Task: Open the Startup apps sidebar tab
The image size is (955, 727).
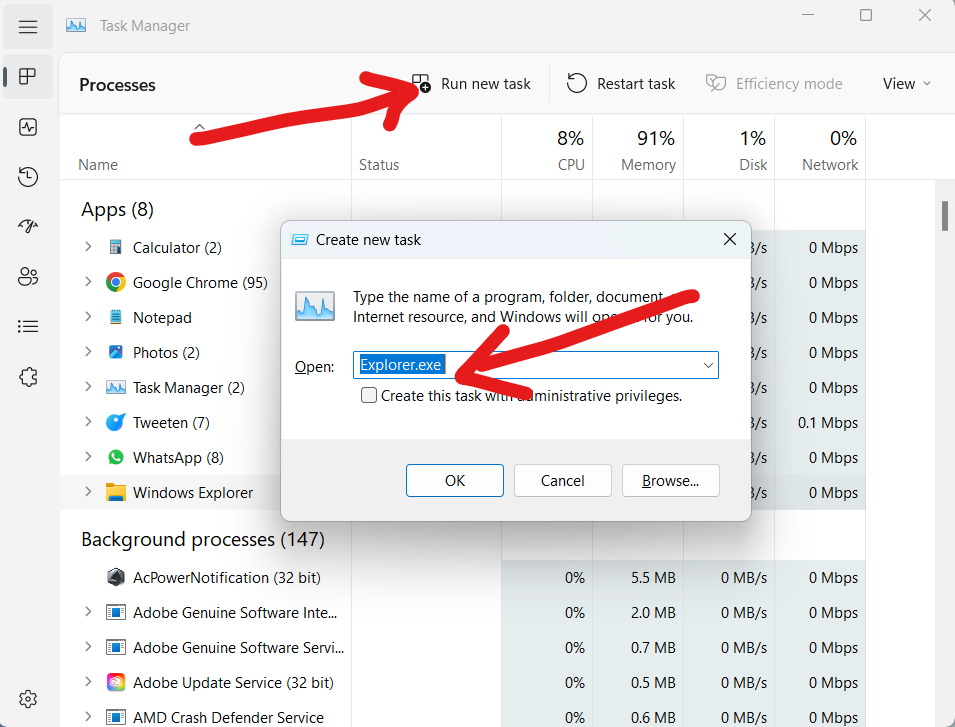Action: coord(28,227)
